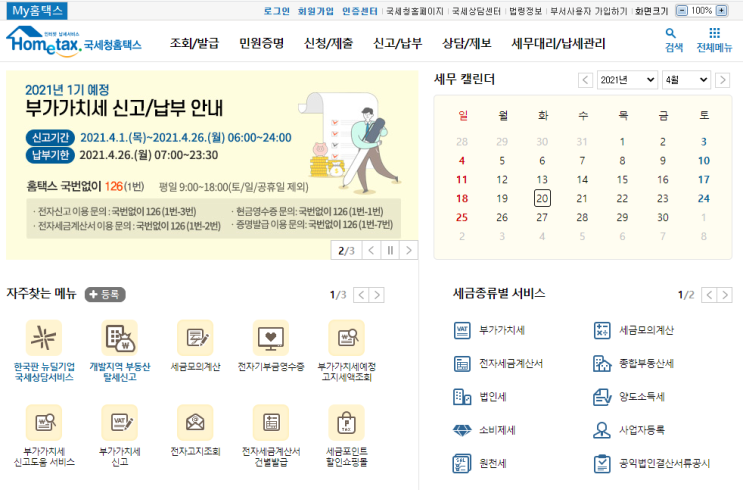Show next banner slide

408,250
